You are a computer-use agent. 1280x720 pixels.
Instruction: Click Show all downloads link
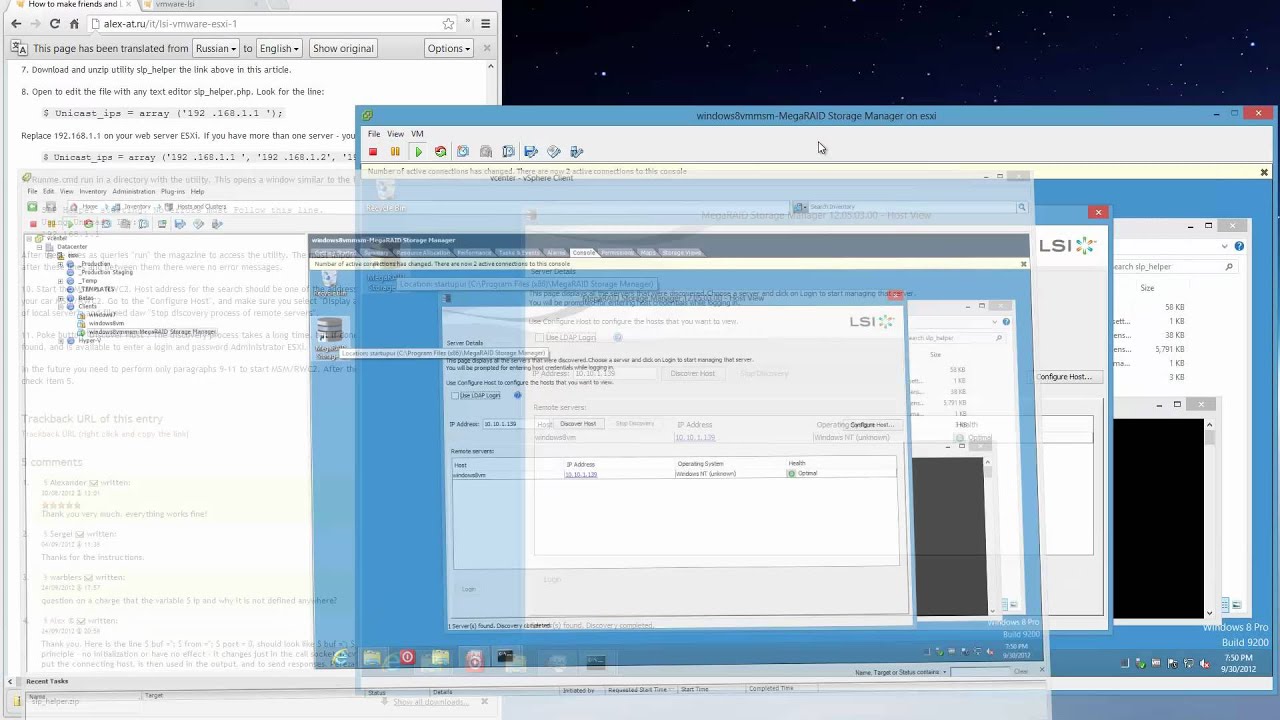431,702
